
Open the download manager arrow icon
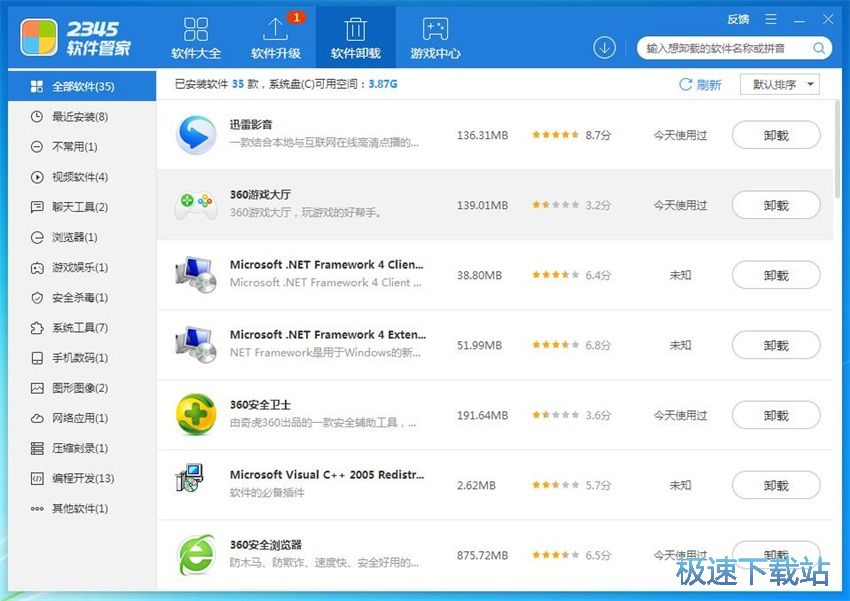tap(604, 48)
